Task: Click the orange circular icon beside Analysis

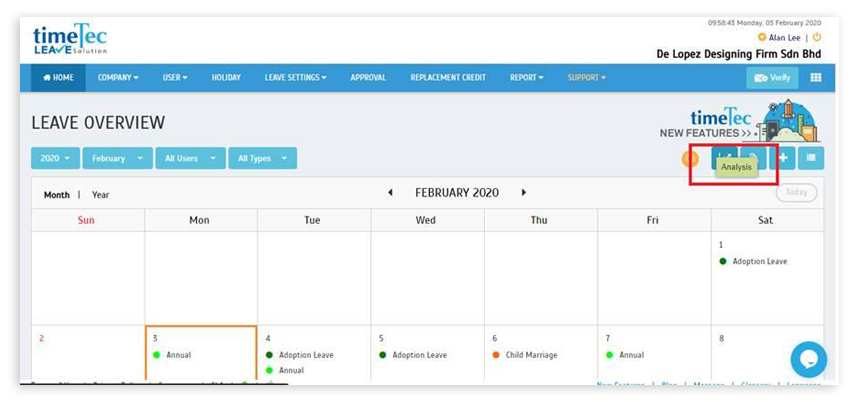Action: click(690, 159)
